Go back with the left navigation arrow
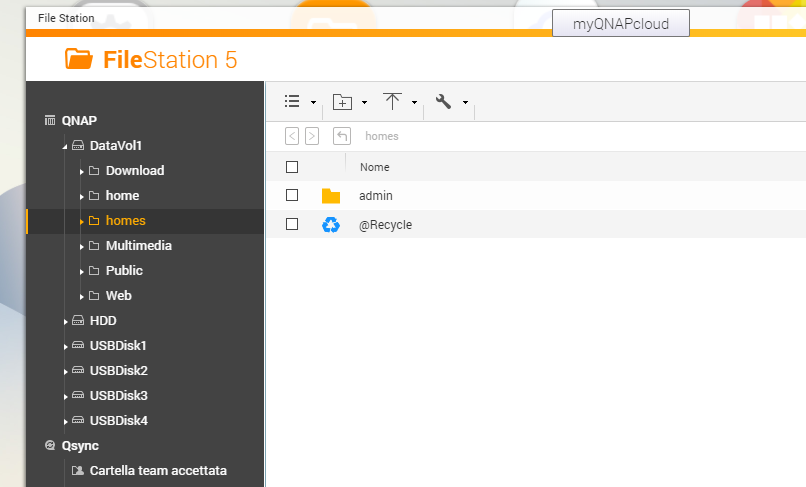This screenshot has height=487, width=806. pos(292,136)
